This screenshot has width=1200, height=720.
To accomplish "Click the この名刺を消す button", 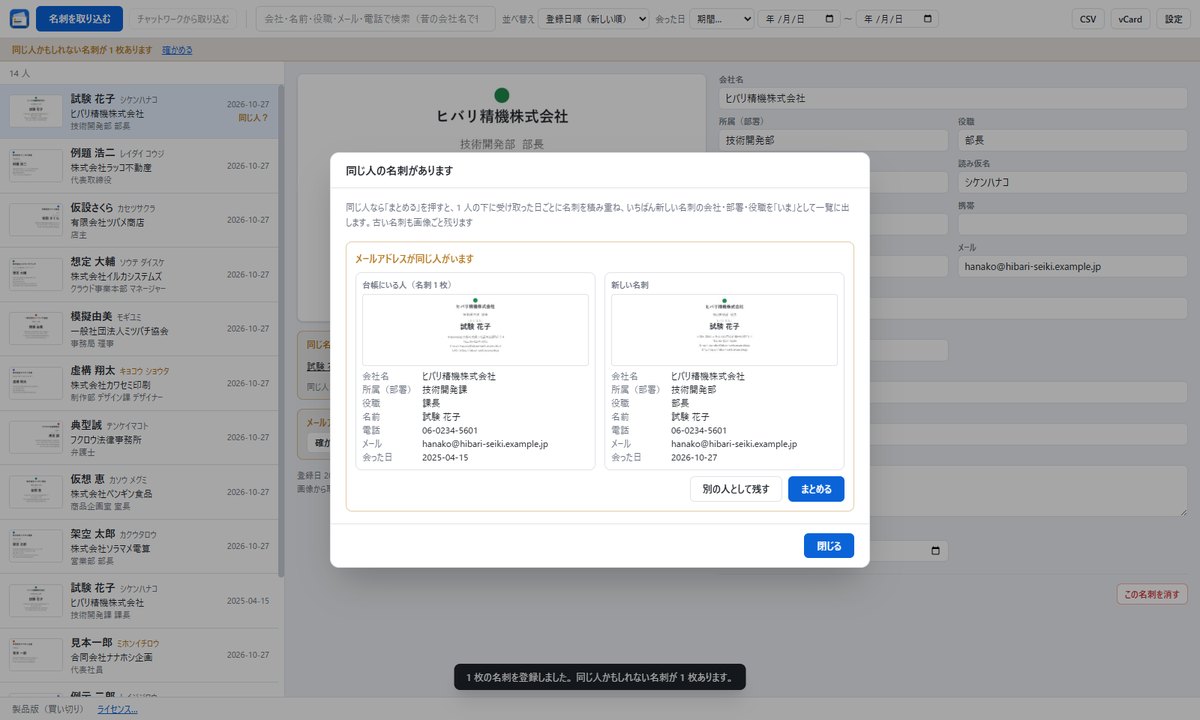I will (1152, 594).
